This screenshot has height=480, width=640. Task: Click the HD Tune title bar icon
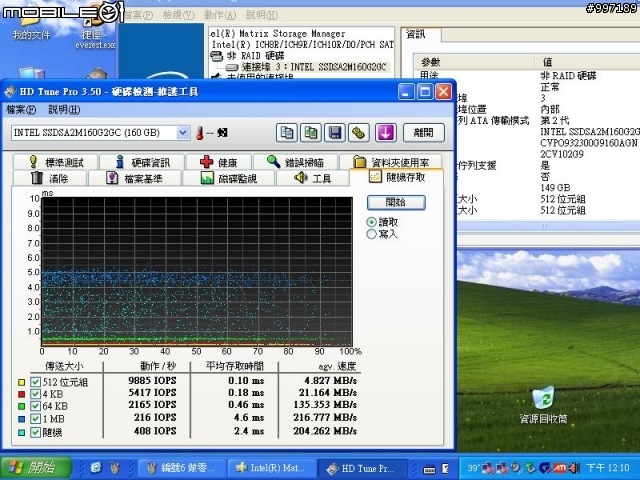[x=10, y=91]
